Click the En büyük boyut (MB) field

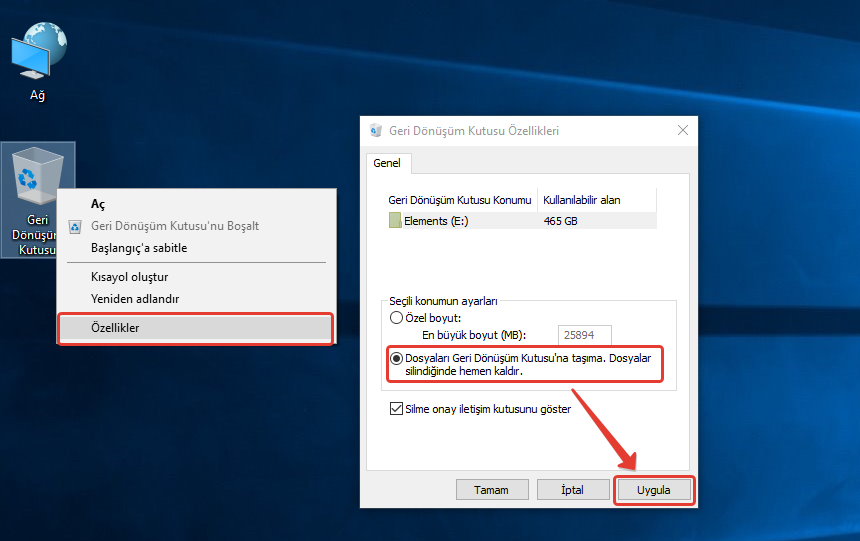point(585,336)
